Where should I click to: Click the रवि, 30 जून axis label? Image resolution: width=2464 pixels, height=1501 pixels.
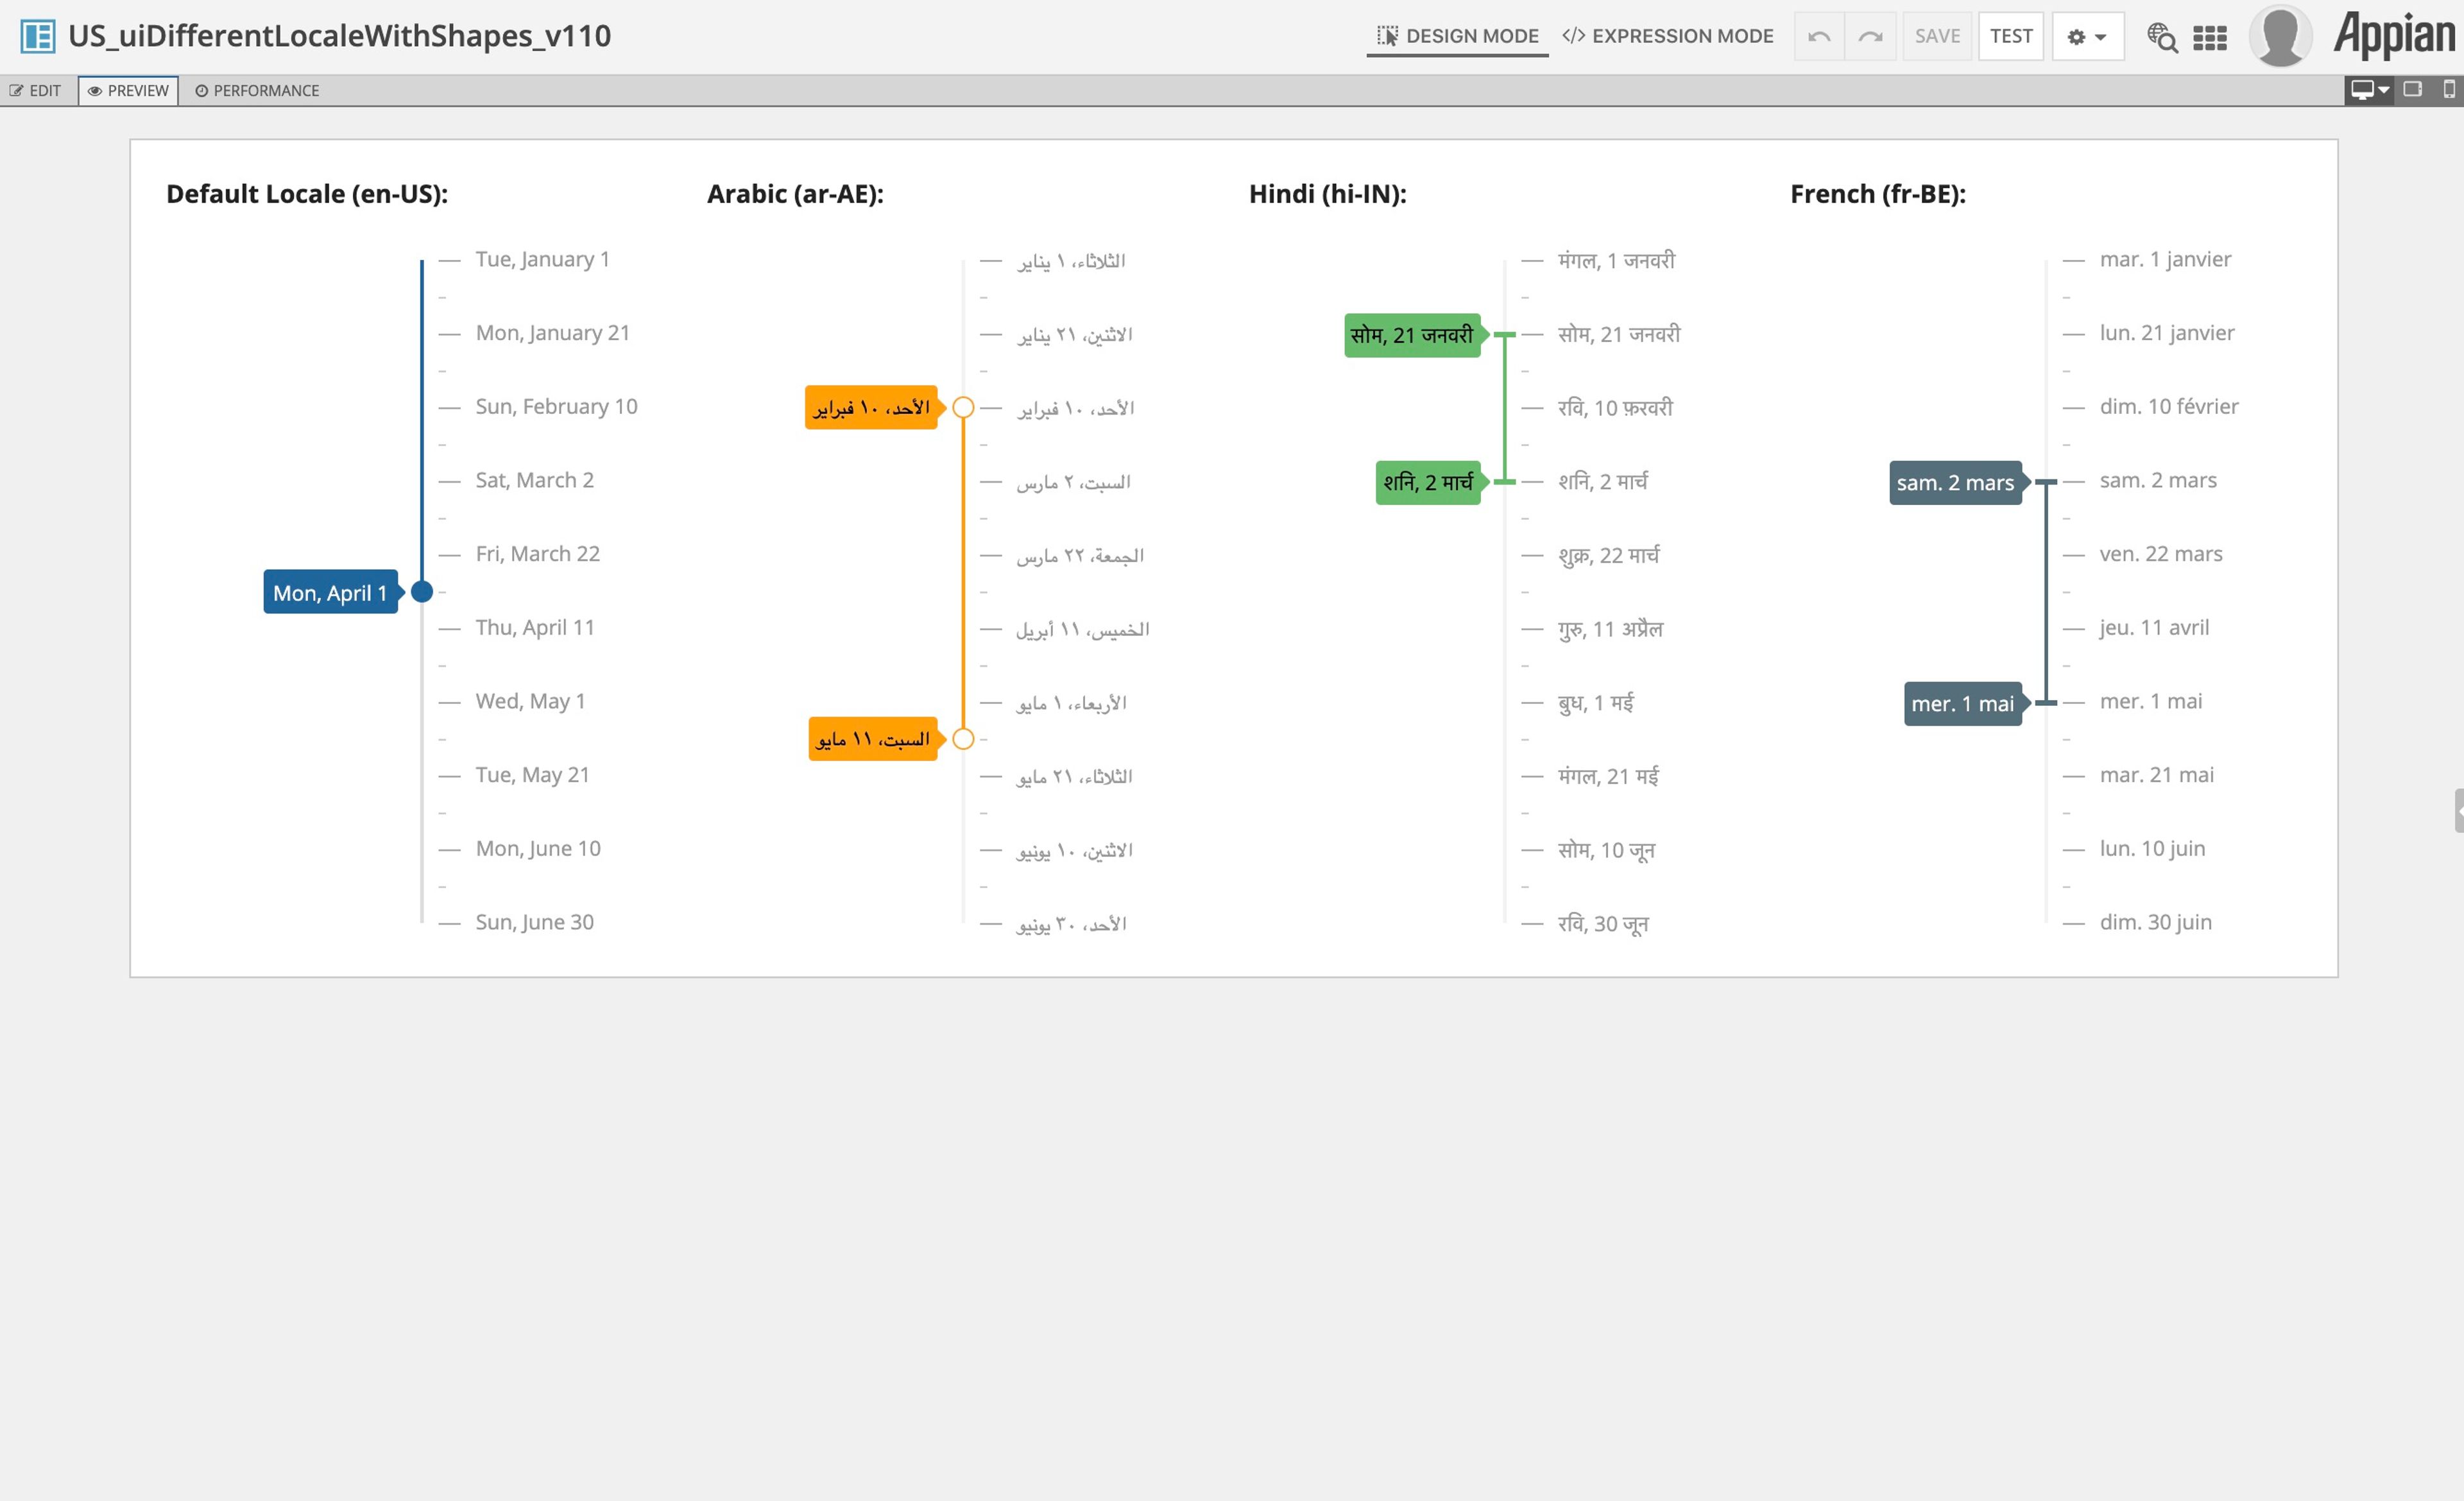coord(1603,923)
